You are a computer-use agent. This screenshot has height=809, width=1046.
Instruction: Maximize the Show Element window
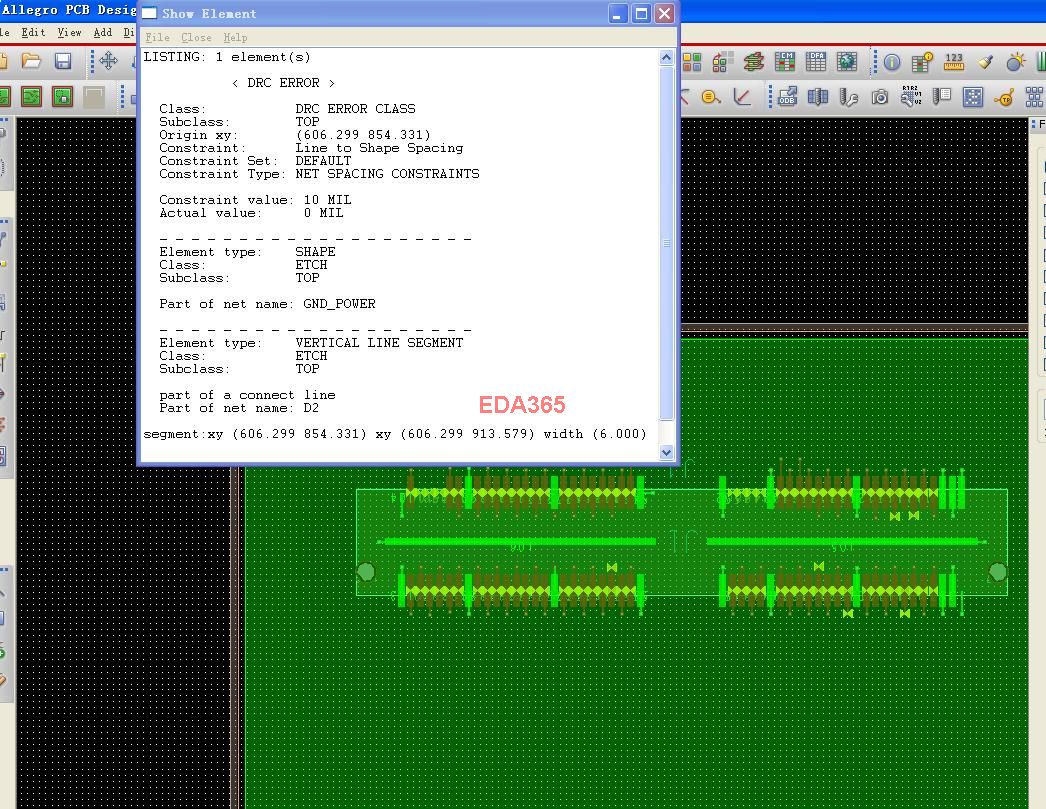(641, 13)
